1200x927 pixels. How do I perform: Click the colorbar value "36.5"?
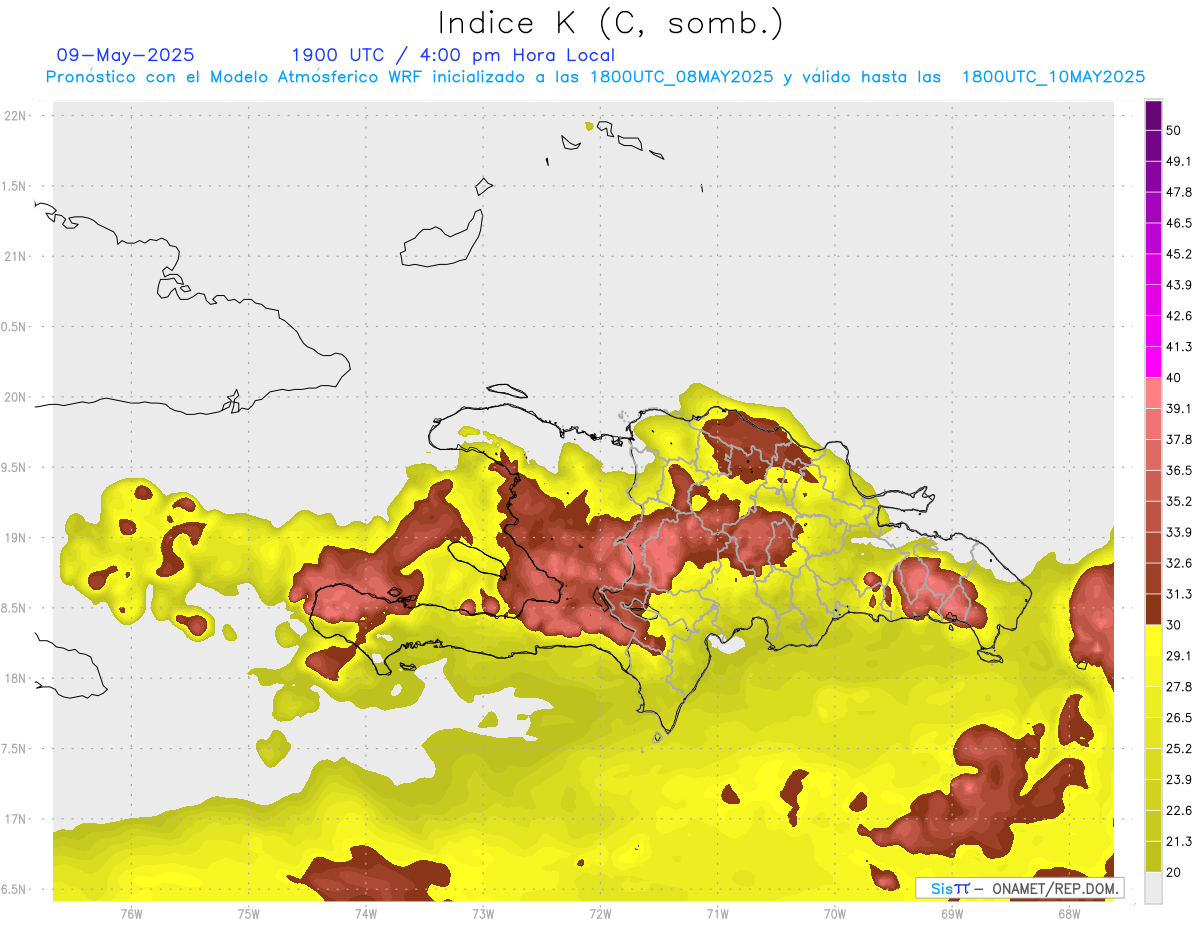click(1179, 470)
